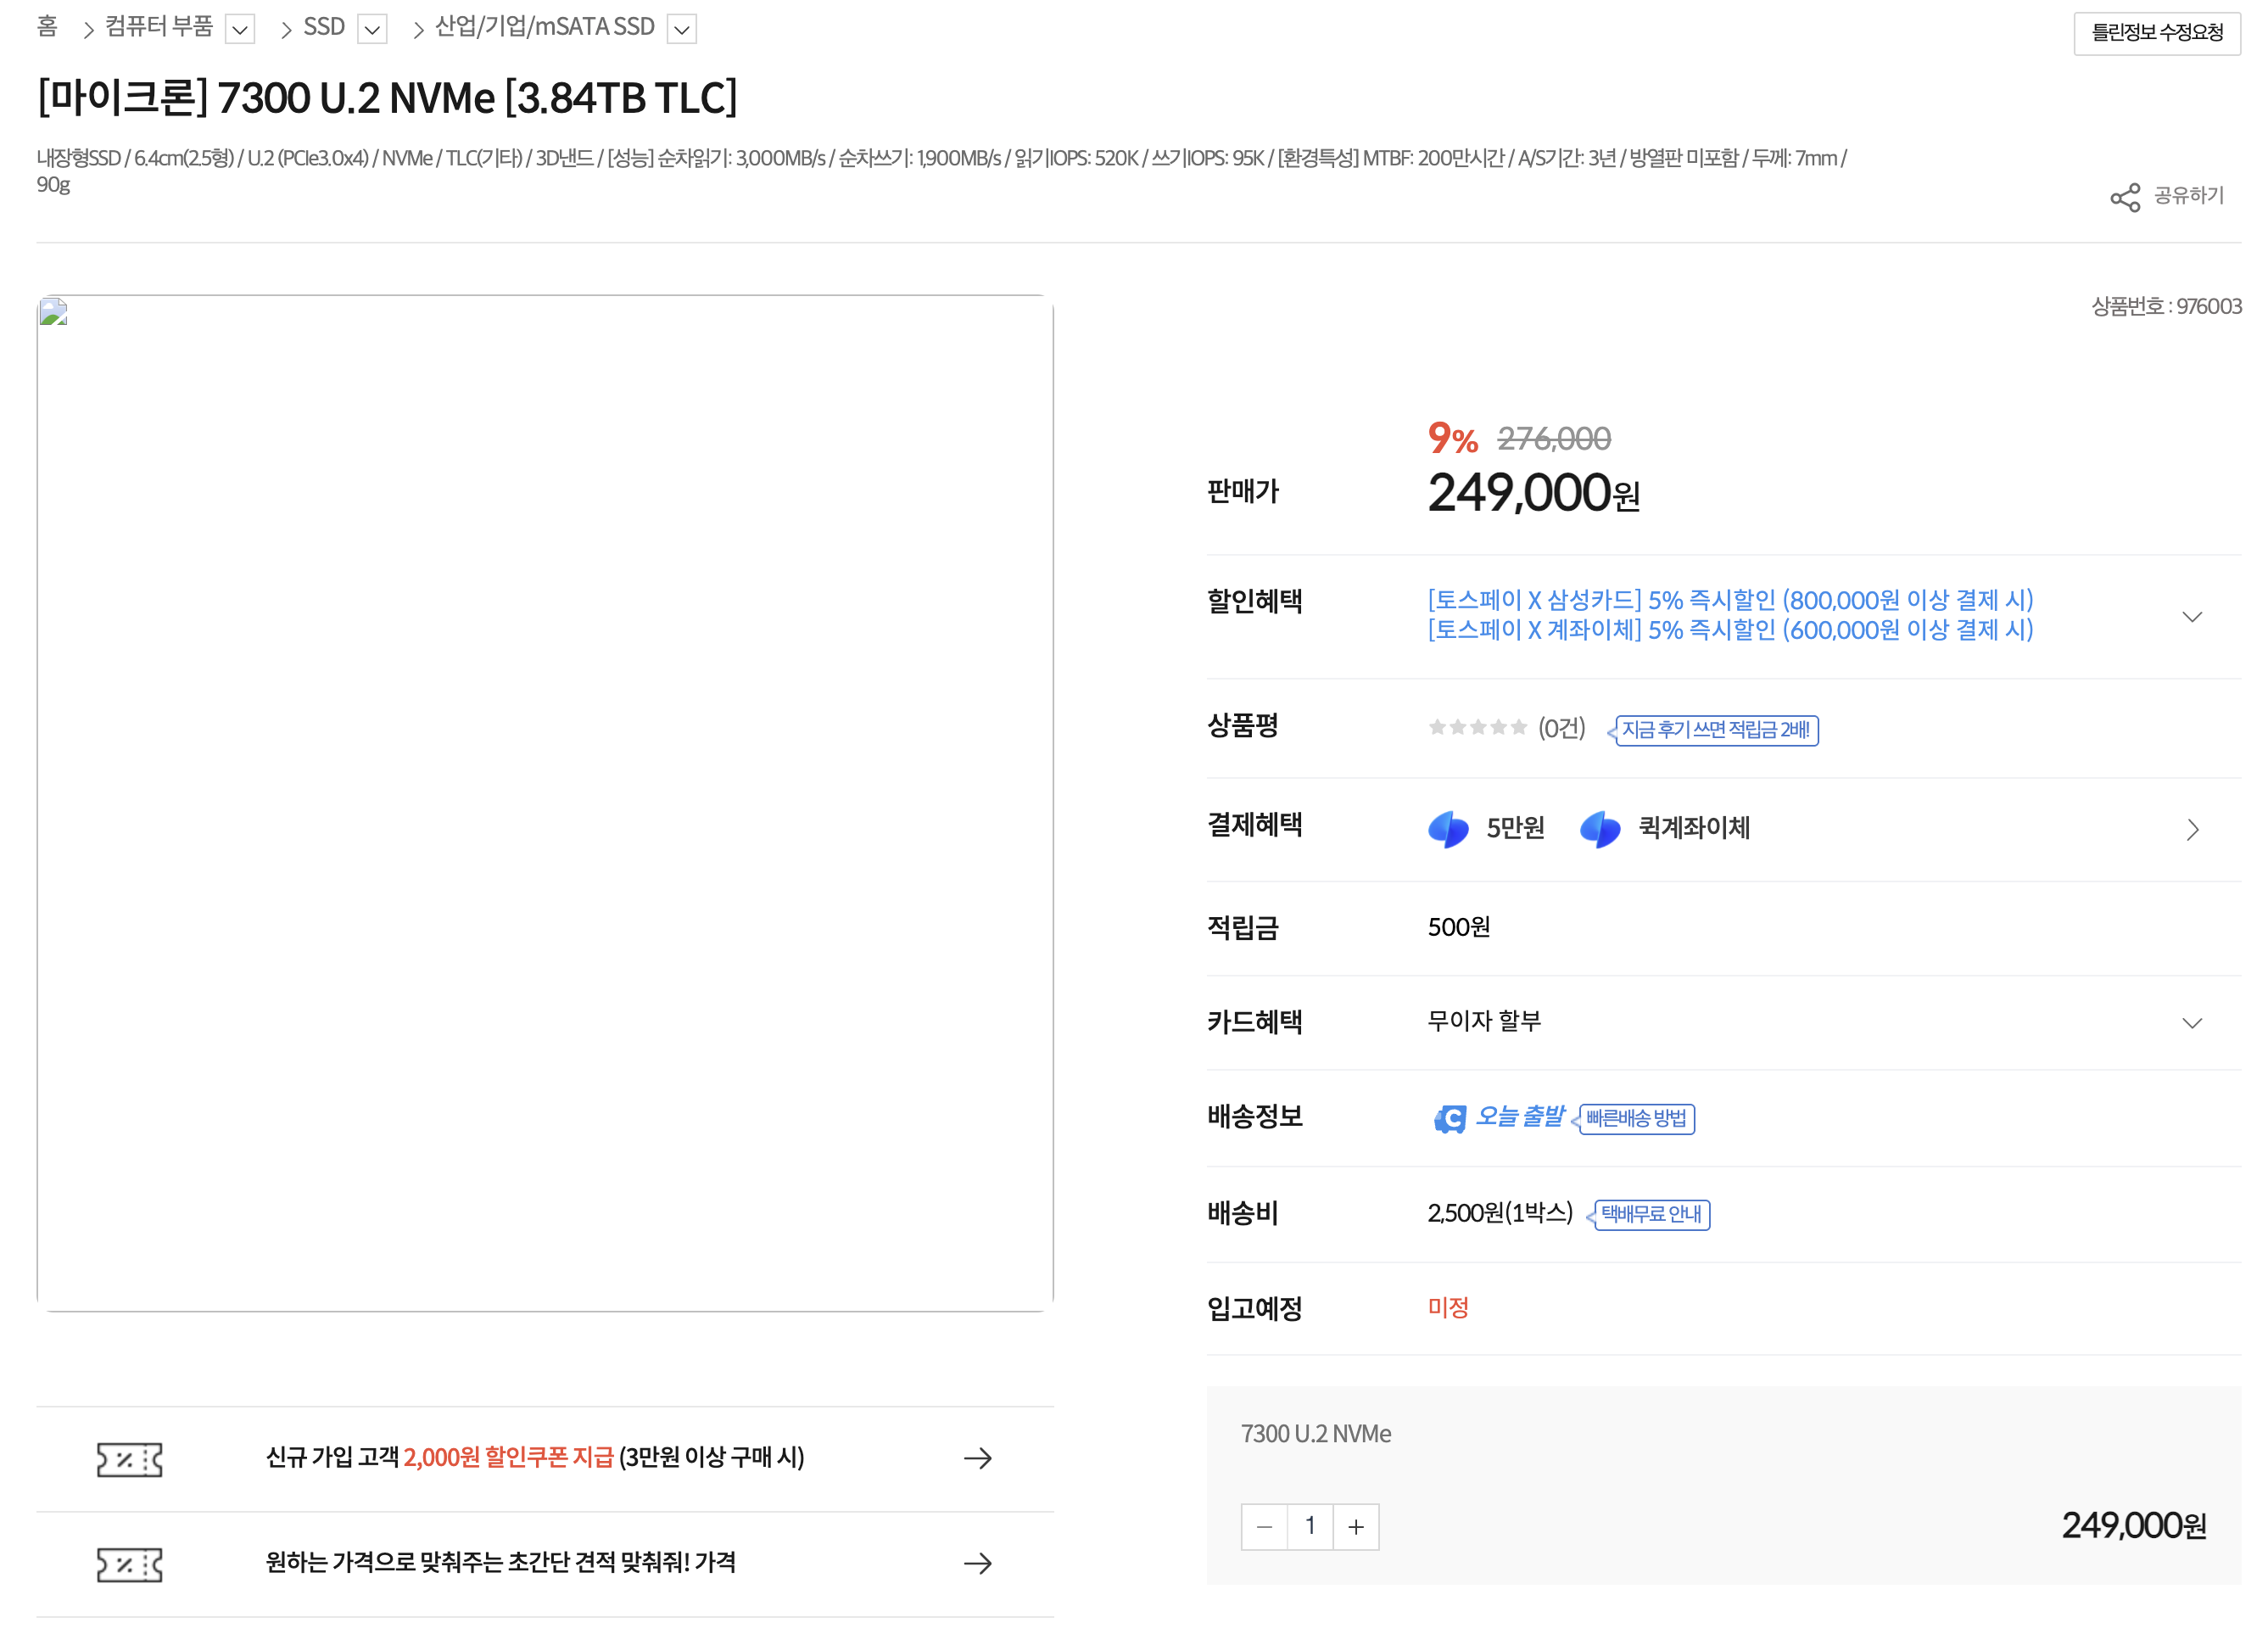Open the 산업/기업/mSATA SSD category dropdown
Image resolution: width=2268 pixels, height=1634 pixels.
[x=681, y=29]
